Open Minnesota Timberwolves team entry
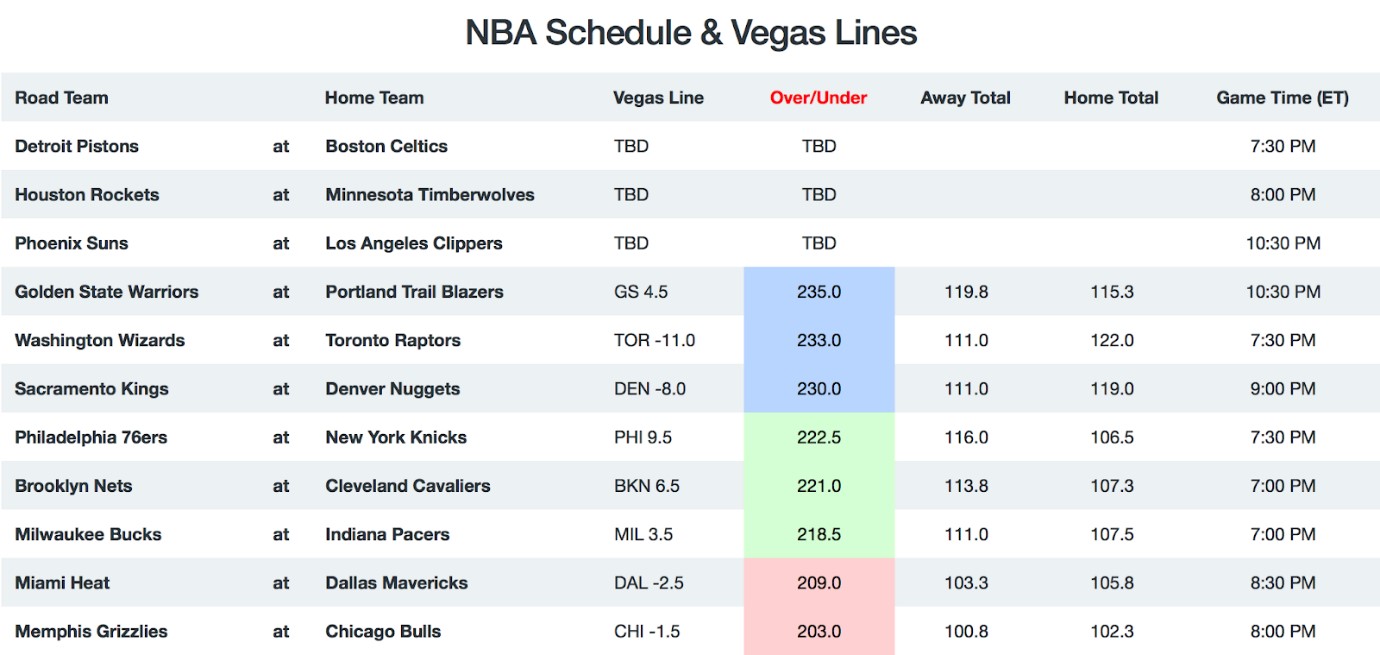1380x655 pixels. coord(430,195)
